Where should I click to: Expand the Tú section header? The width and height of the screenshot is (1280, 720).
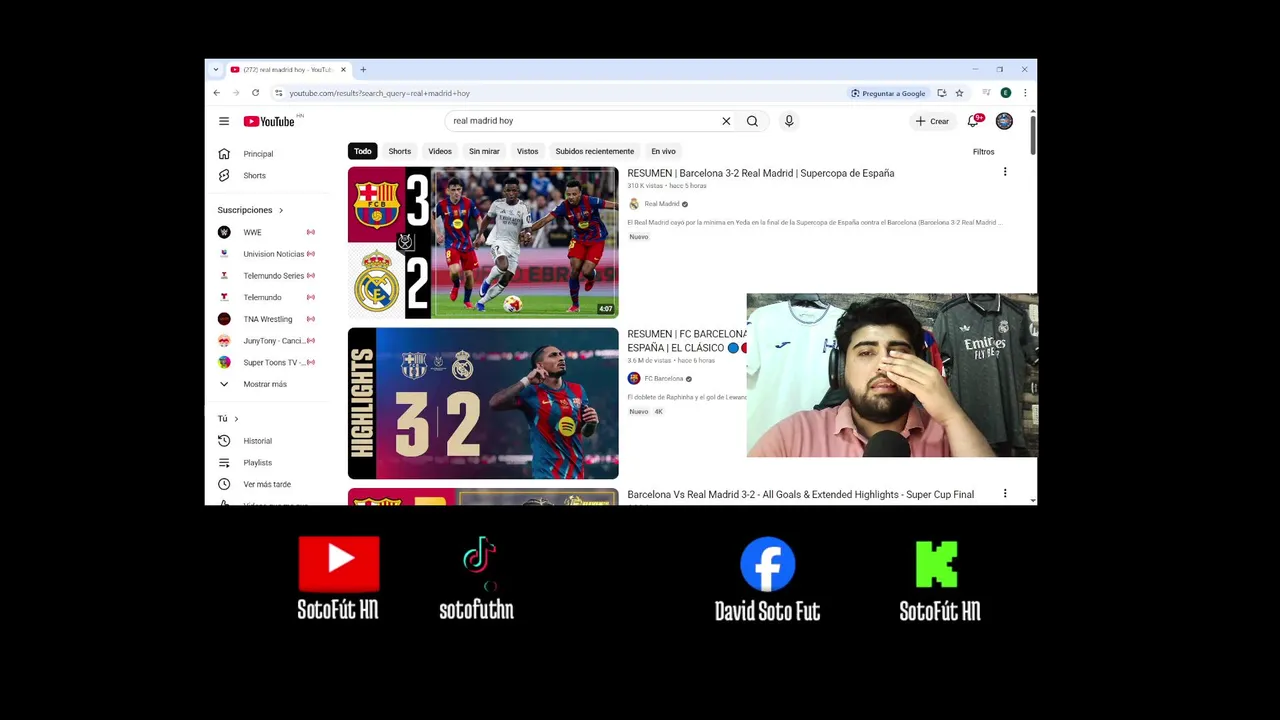228,419
